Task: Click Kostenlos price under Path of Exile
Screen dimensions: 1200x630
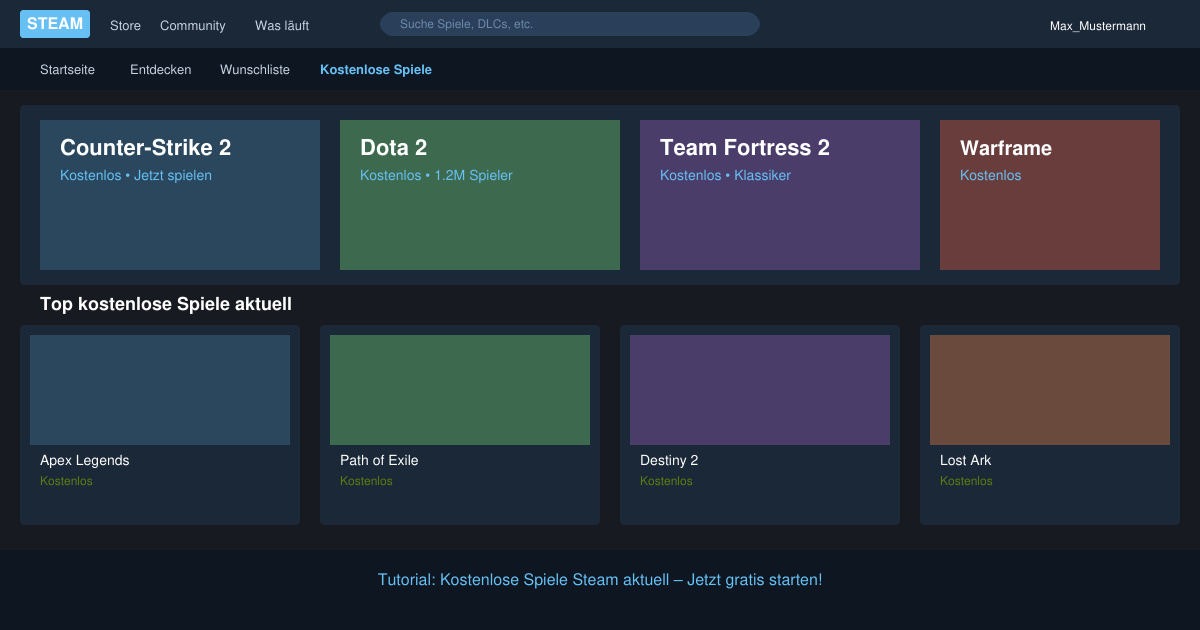Action: pos(366,481)
